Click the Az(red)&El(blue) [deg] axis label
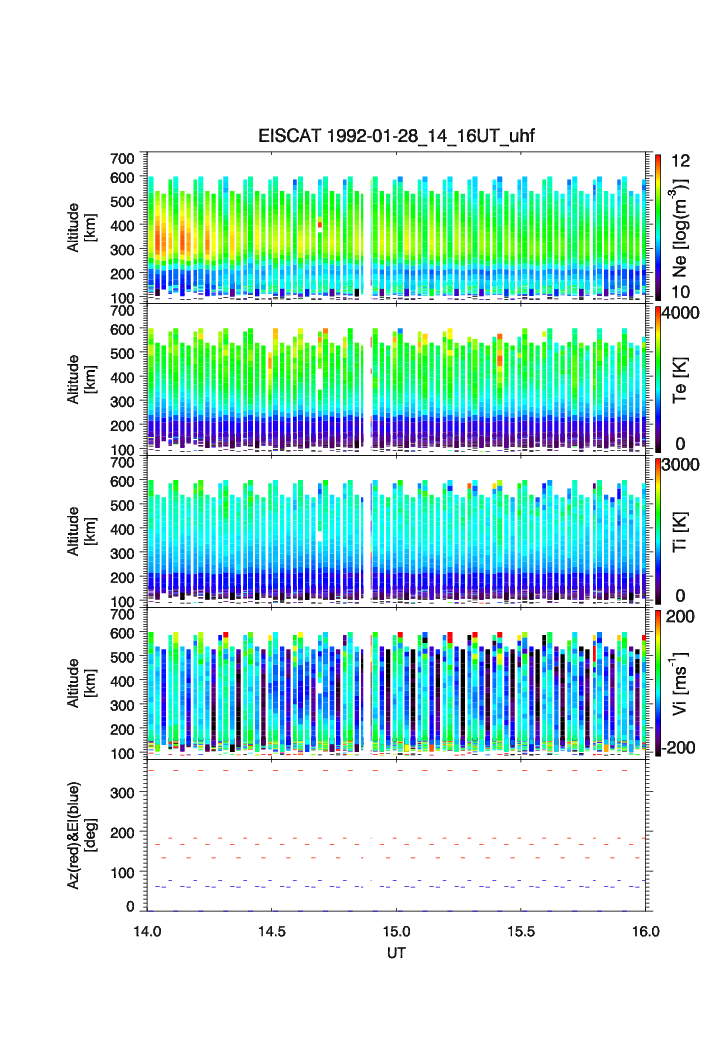 click(x=82, y=835)
